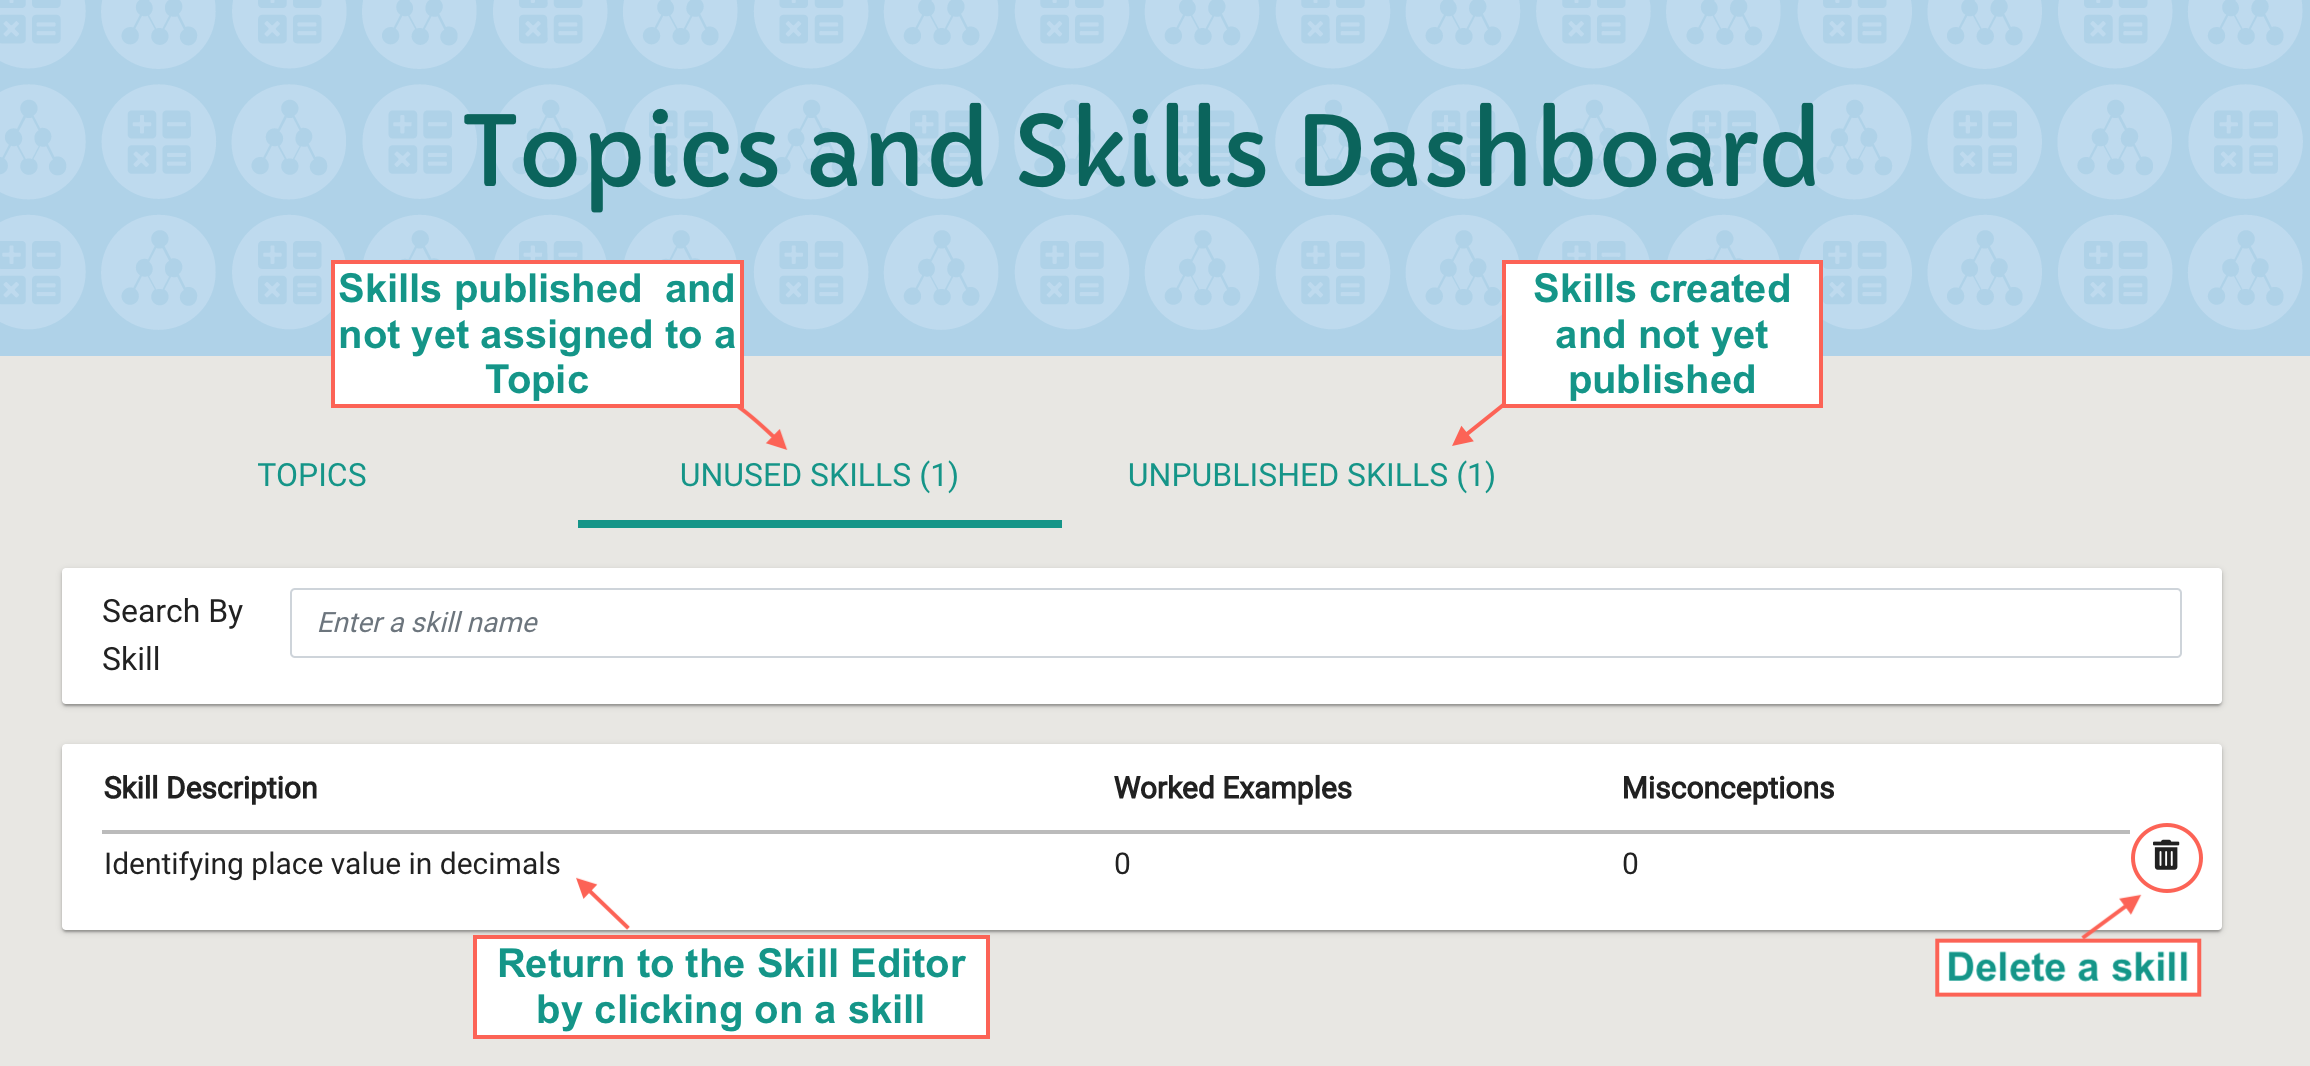Click the Skill Description column header
The width and height of the screenshot is (2310, 1066).
(x=211, y=788)
